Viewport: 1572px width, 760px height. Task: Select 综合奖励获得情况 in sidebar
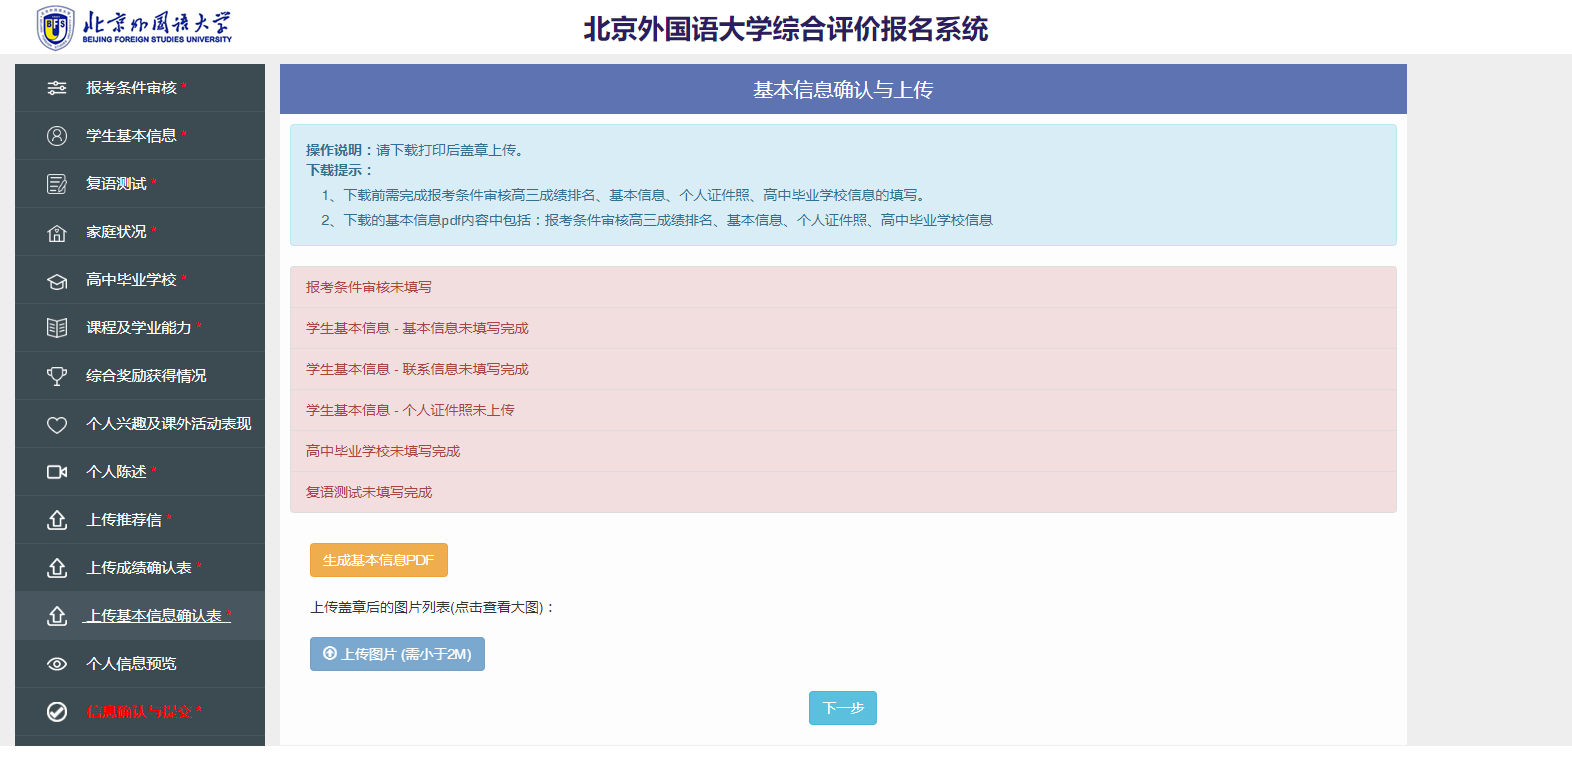(x=140, y=376)
